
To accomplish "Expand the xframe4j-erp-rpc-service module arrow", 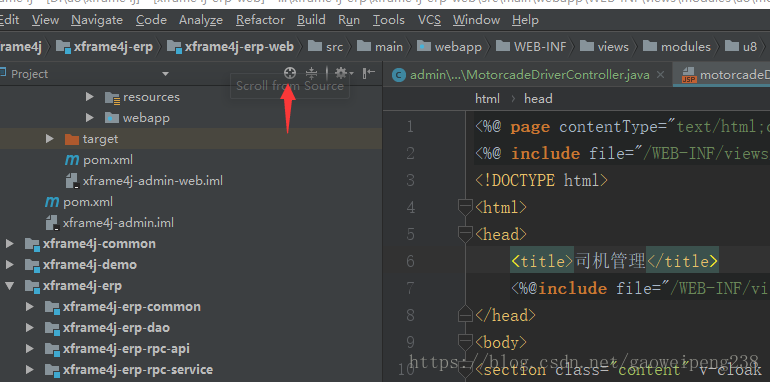I will [29, 370].
